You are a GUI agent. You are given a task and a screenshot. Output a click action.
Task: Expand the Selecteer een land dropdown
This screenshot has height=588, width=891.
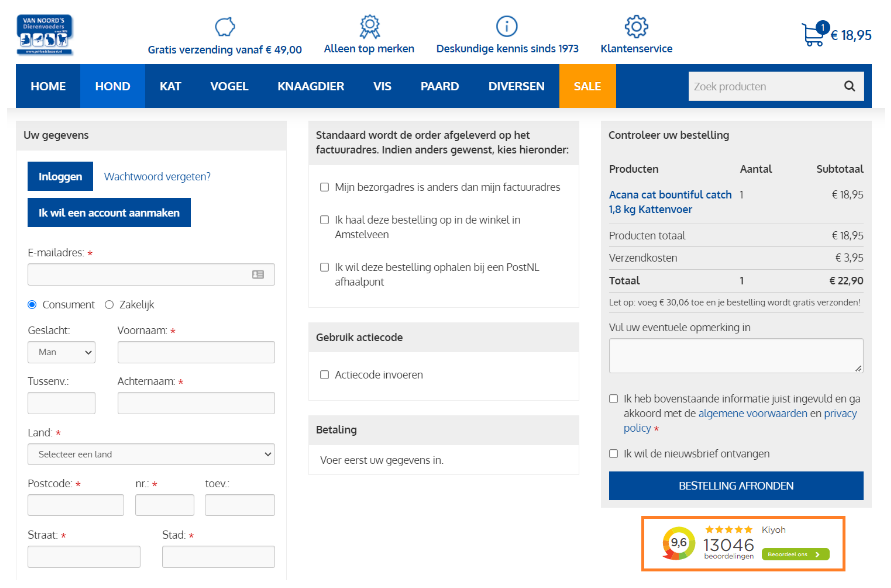[150, 454]
